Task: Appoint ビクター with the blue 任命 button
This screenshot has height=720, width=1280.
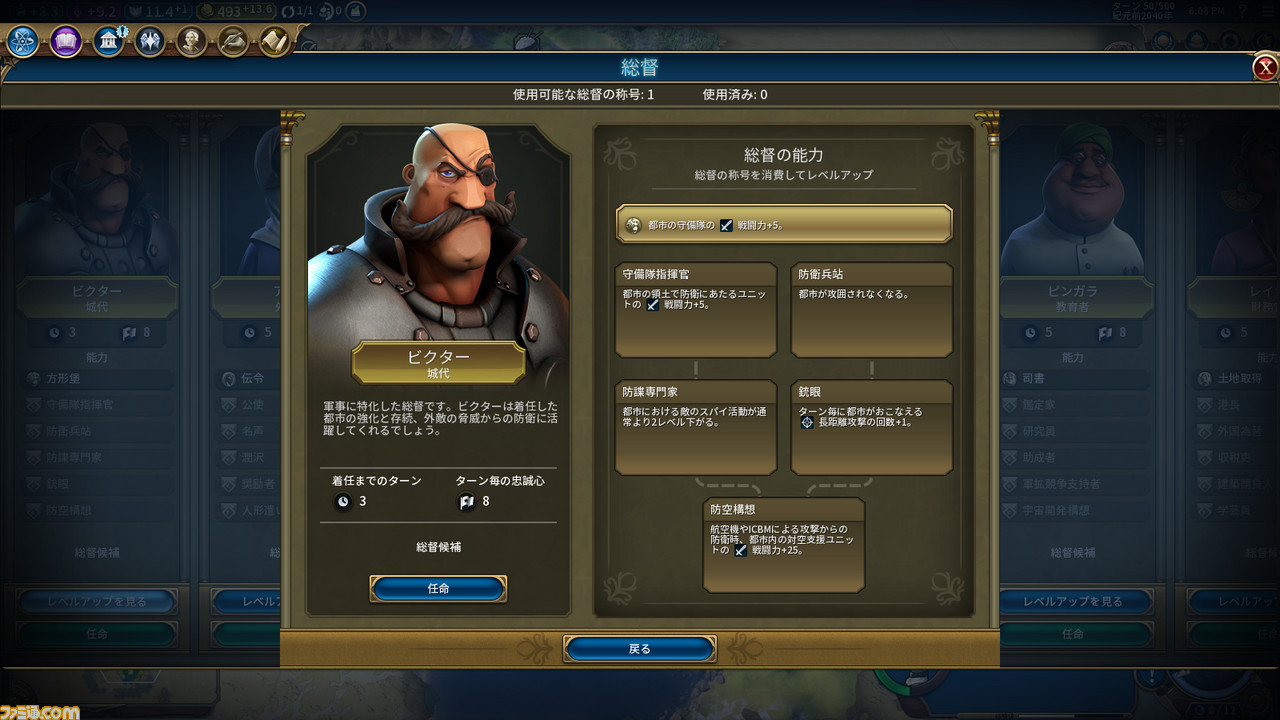Action: coord(438,588)
